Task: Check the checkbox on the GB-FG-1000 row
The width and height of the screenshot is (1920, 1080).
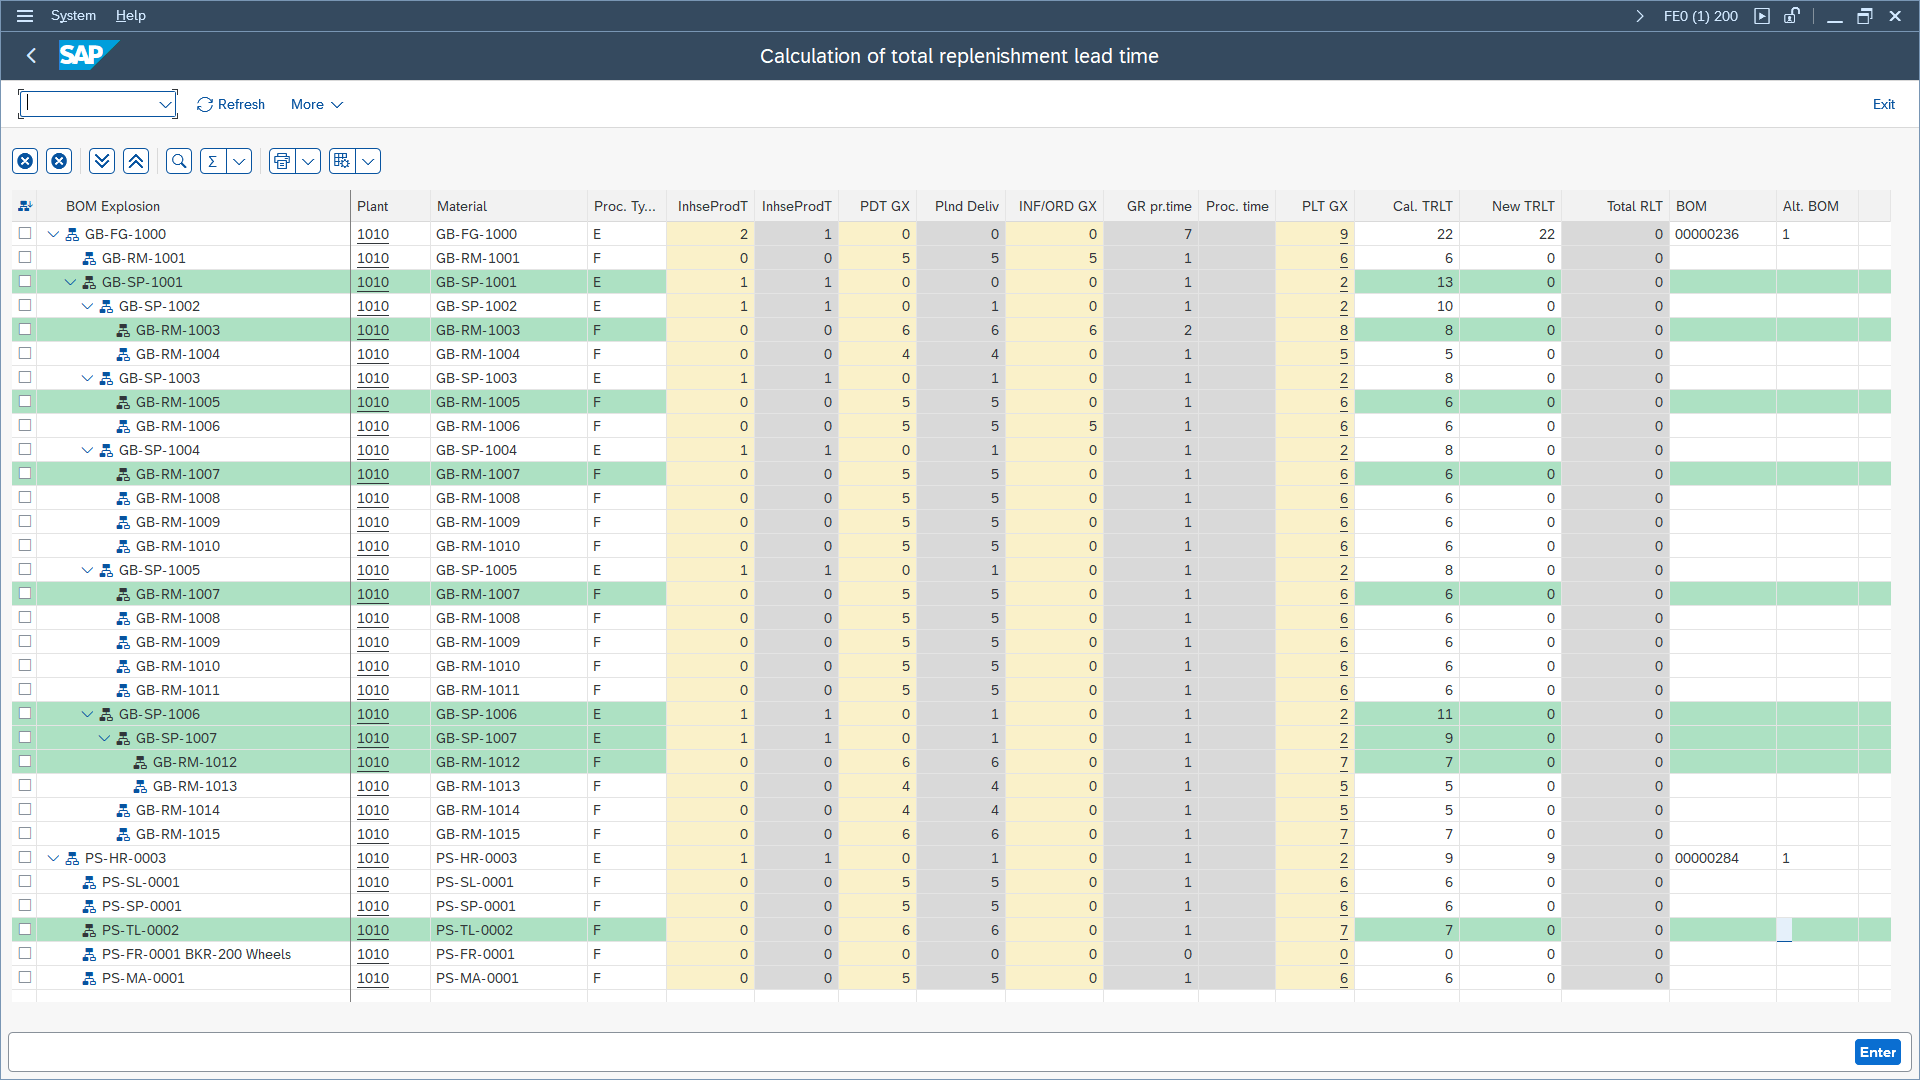Action: click(x=24, y=233)
